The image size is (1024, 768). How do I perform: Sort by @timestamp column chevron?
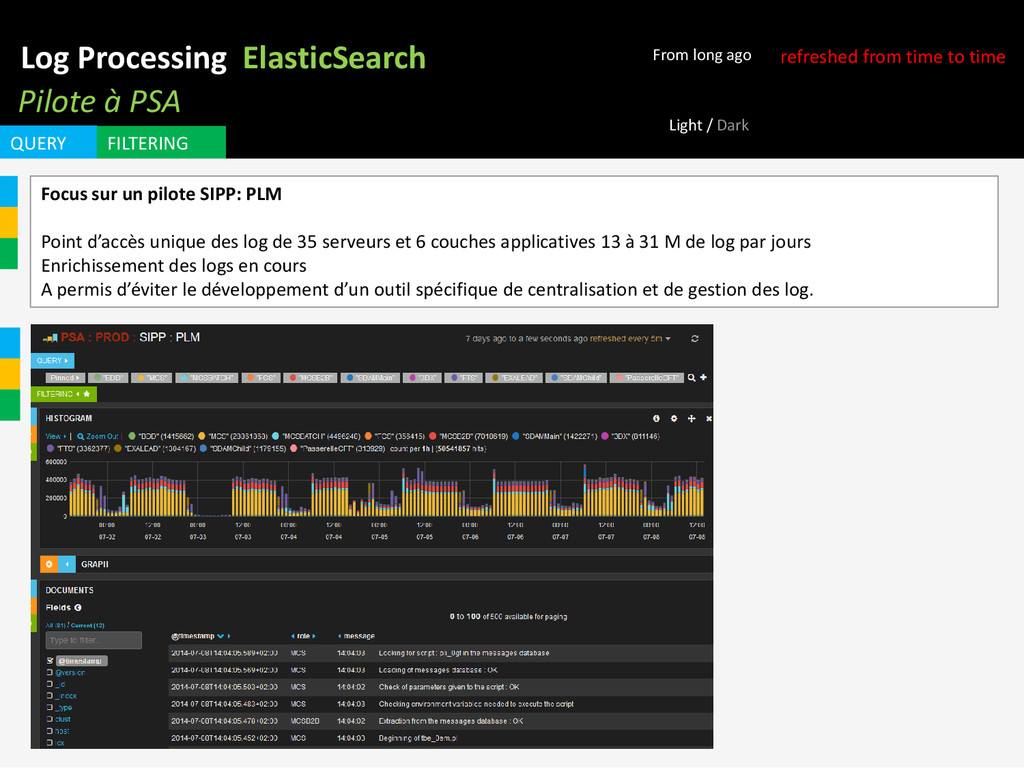point(221,636)
